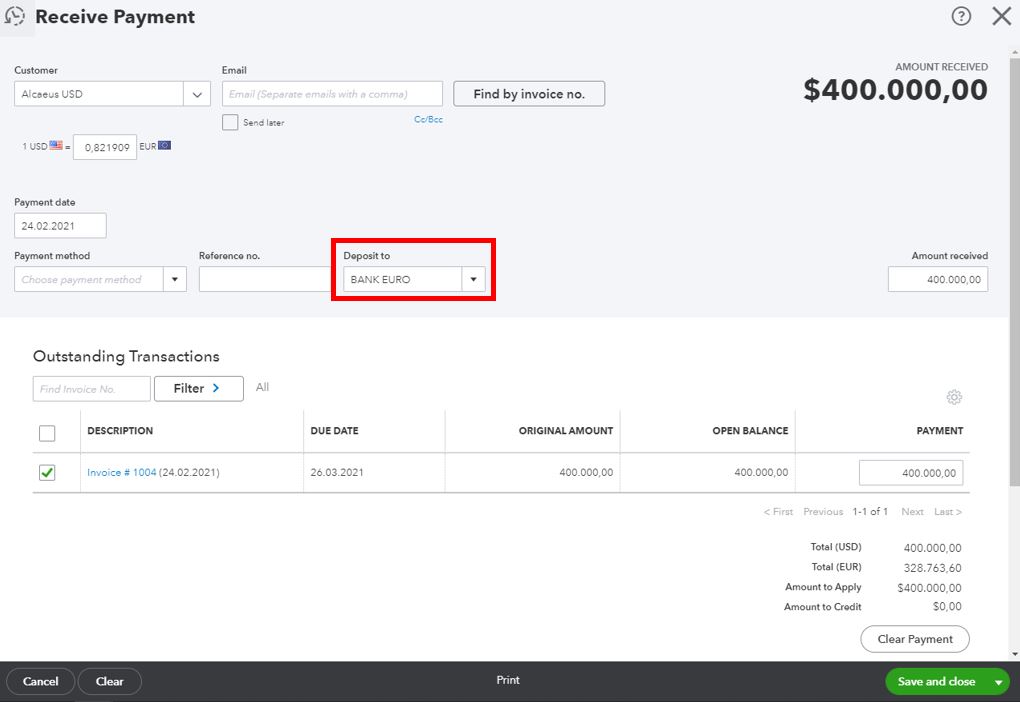1020x702 pixels.
Task: Click the PAYMENT column header
Action: (x=939, y=431)
